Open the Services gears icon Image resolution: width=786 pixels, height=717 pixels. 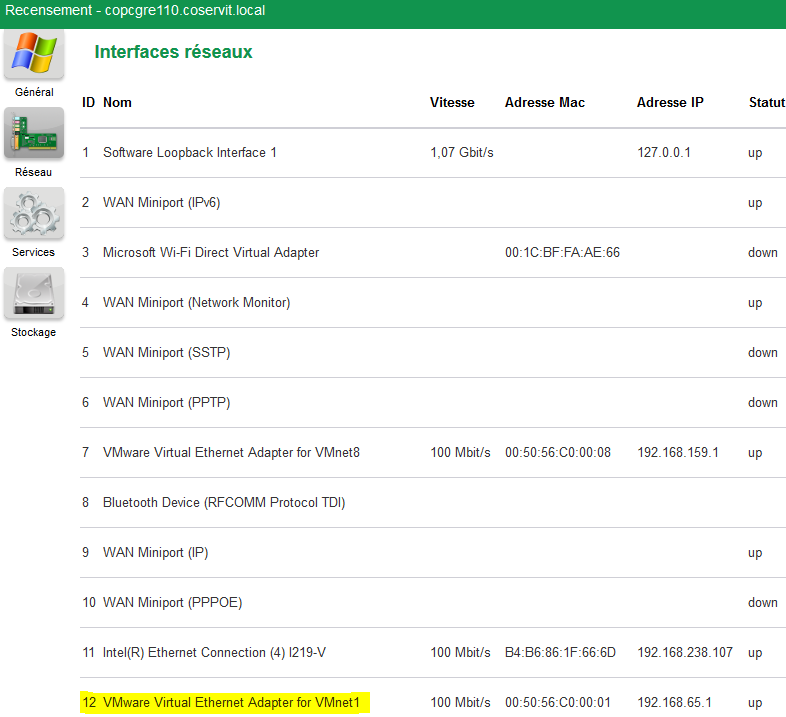(x=34, y=213)
